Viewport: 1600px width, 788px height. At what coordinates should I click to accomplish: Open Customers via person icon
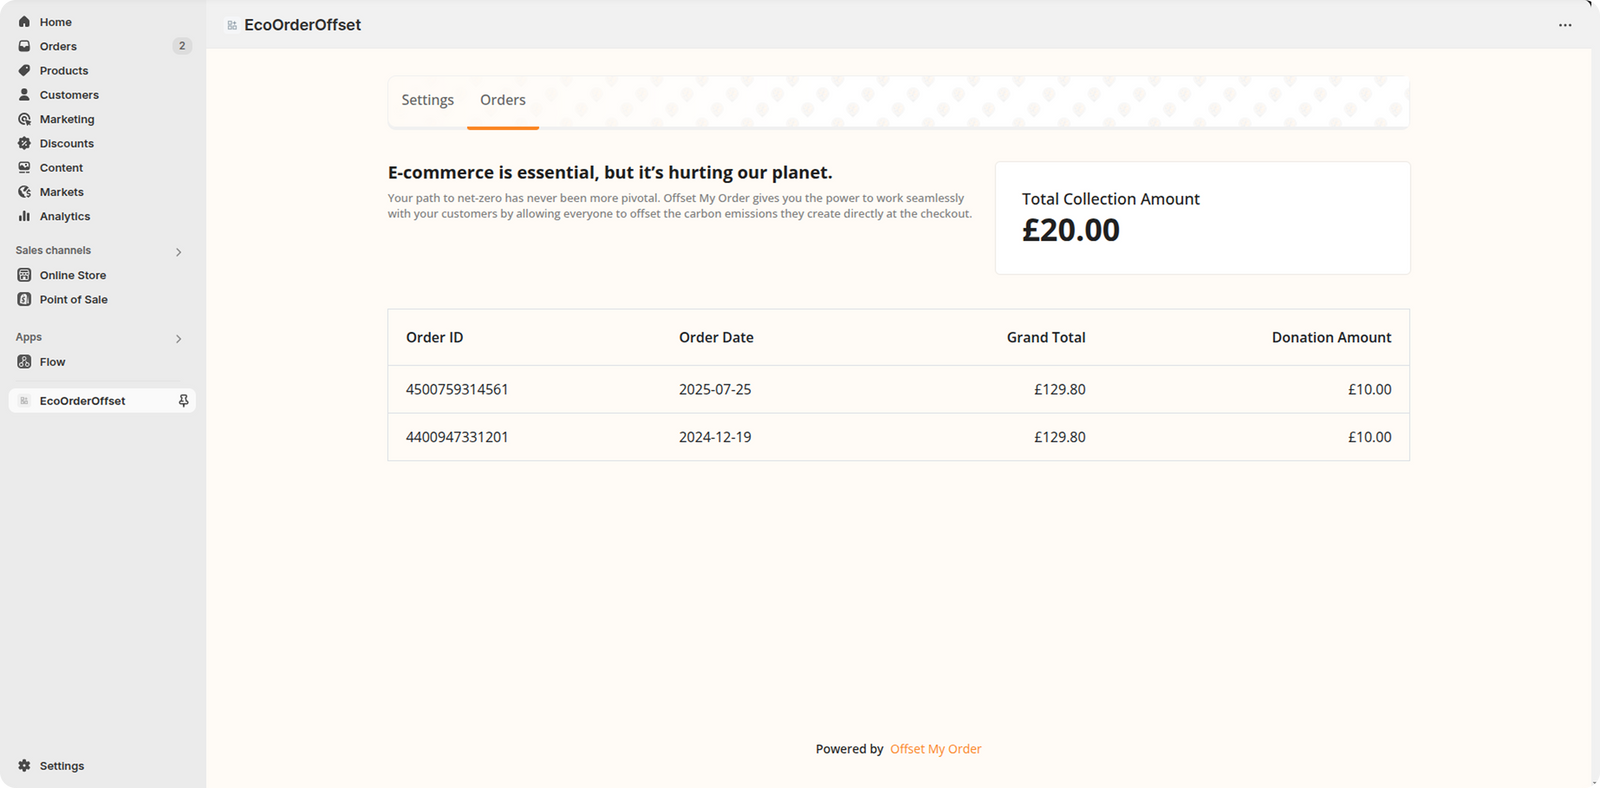[x=24, y=95]
